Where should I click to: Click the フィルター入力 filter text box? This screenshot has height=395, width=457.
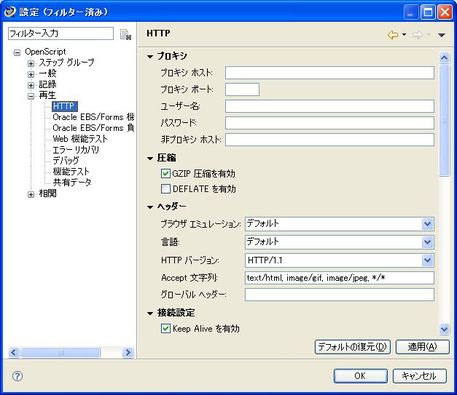click(x=61, y=33)
